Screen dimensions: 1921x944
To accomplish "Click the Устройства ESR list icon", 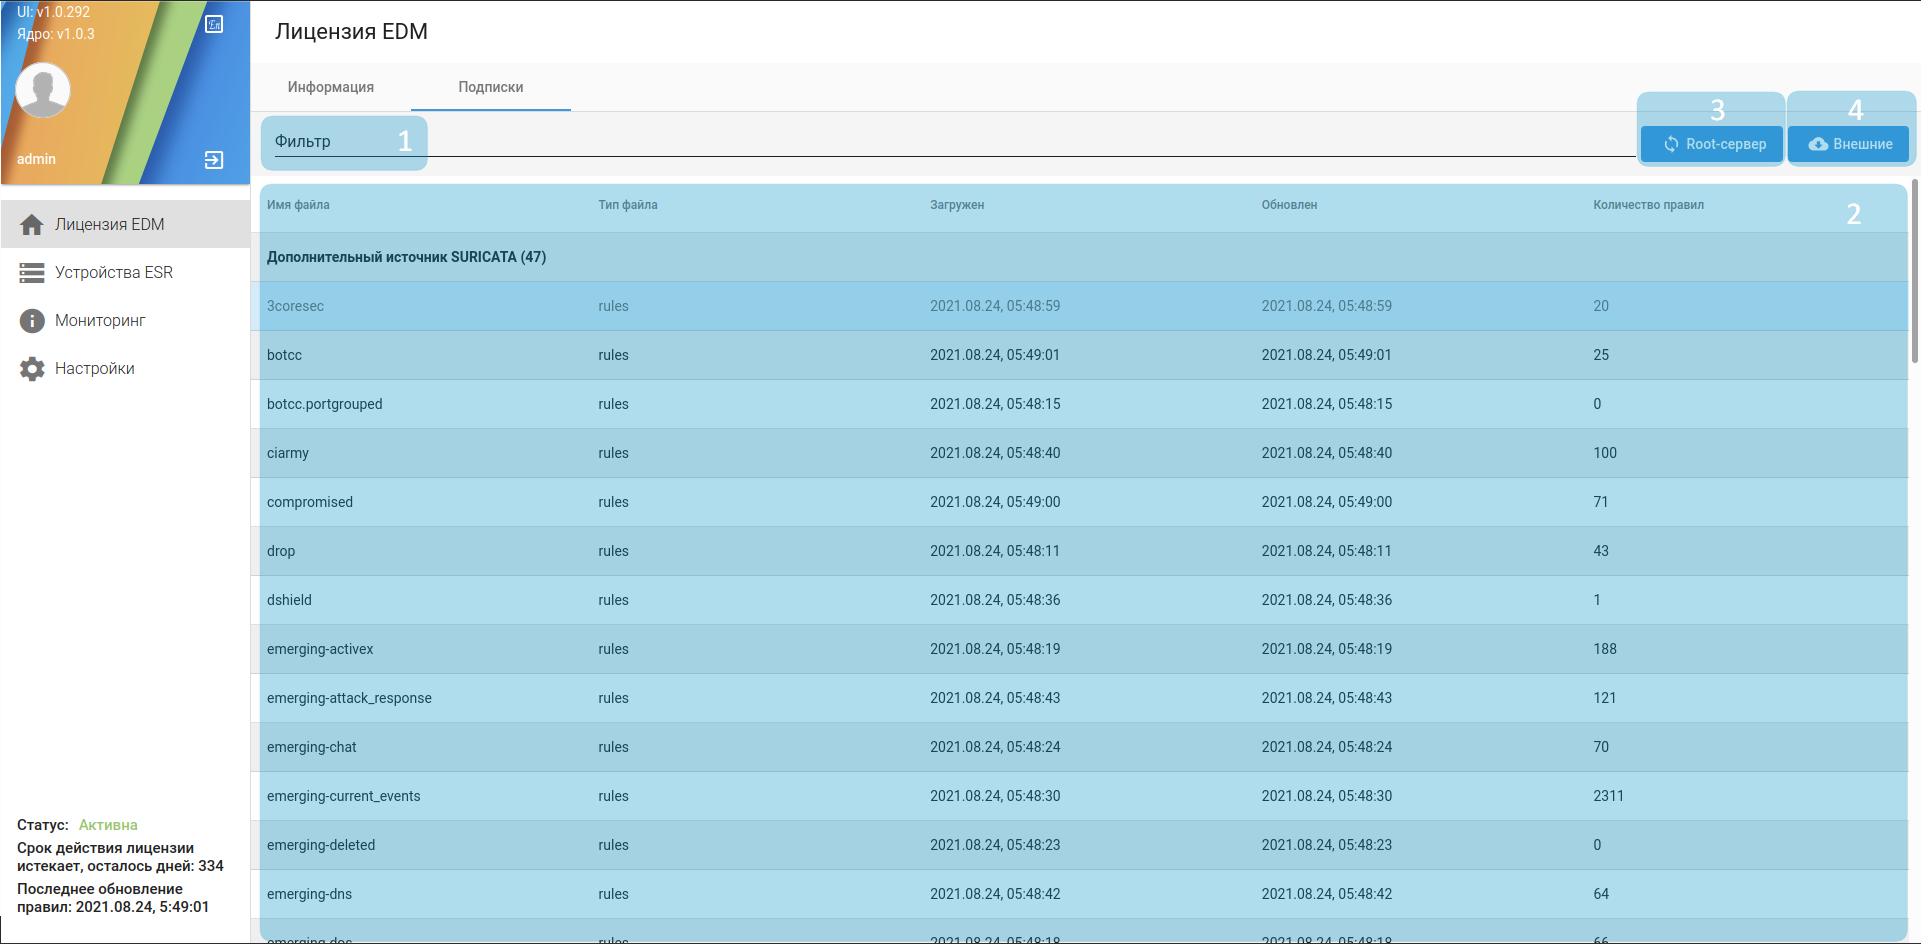I will (32, 273).
